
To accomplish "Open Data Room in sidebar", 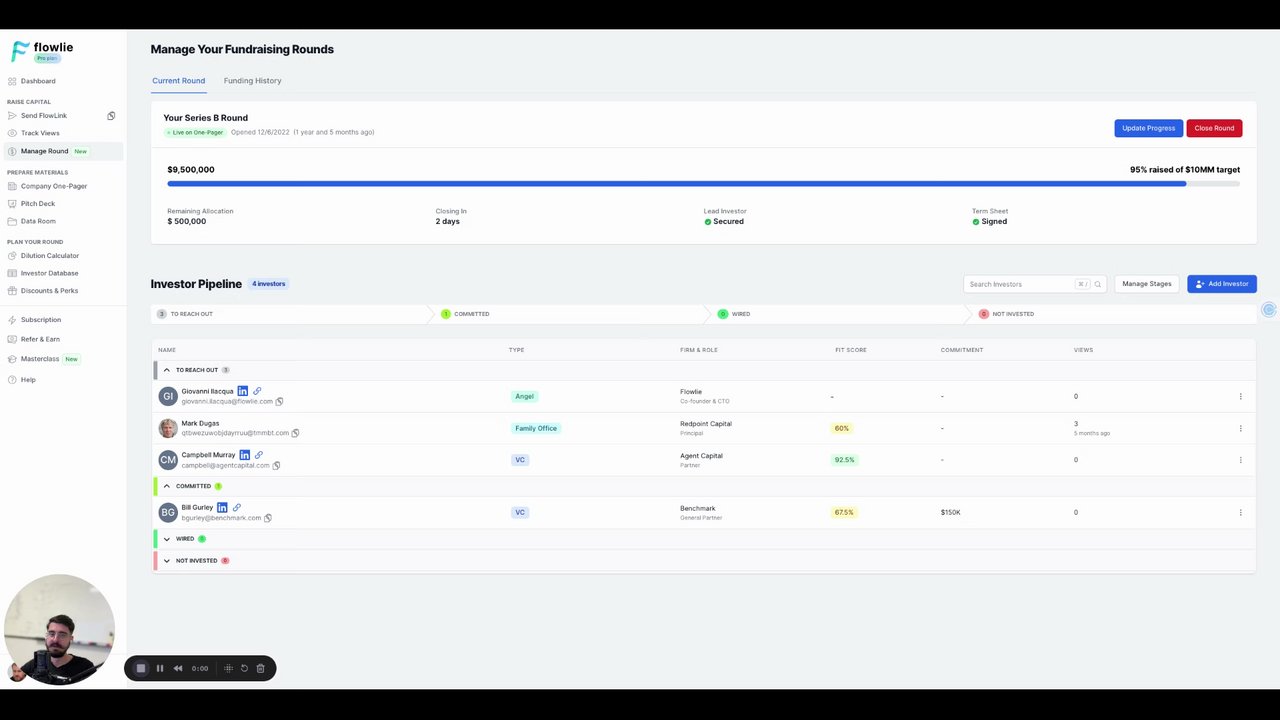I will click(38, 221).
